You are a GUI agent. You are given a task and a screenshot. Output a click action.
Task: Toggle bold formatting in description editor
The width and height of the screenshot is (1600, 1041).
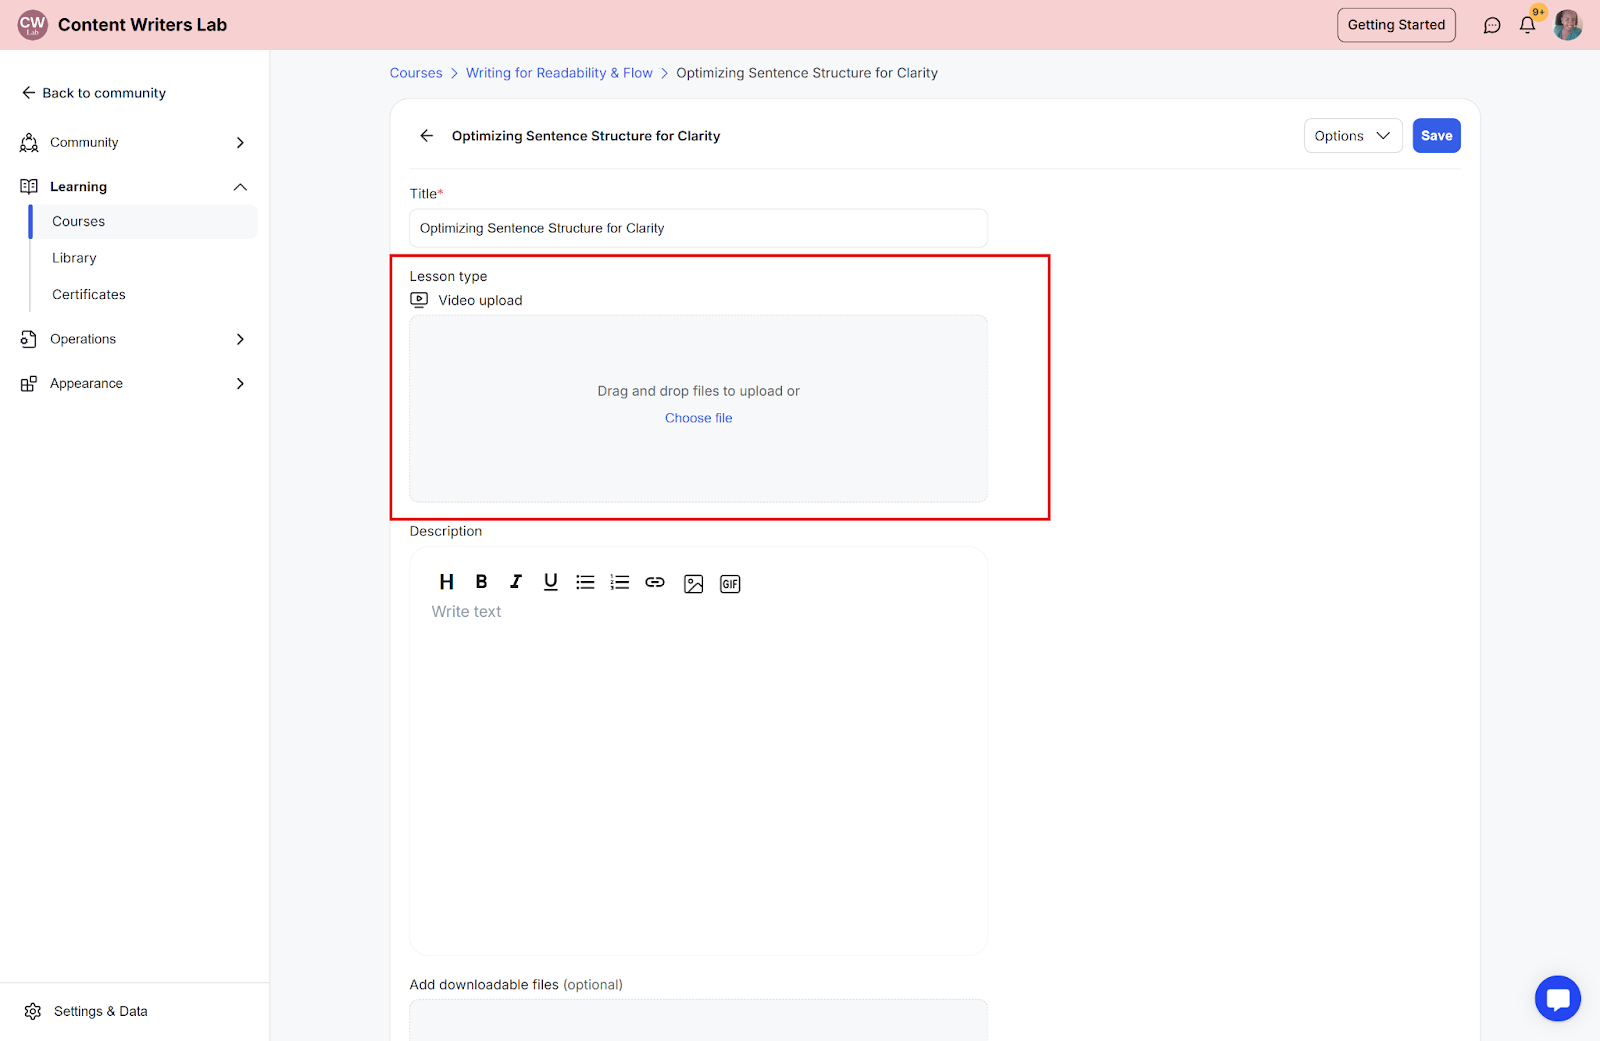pos(481,582)
